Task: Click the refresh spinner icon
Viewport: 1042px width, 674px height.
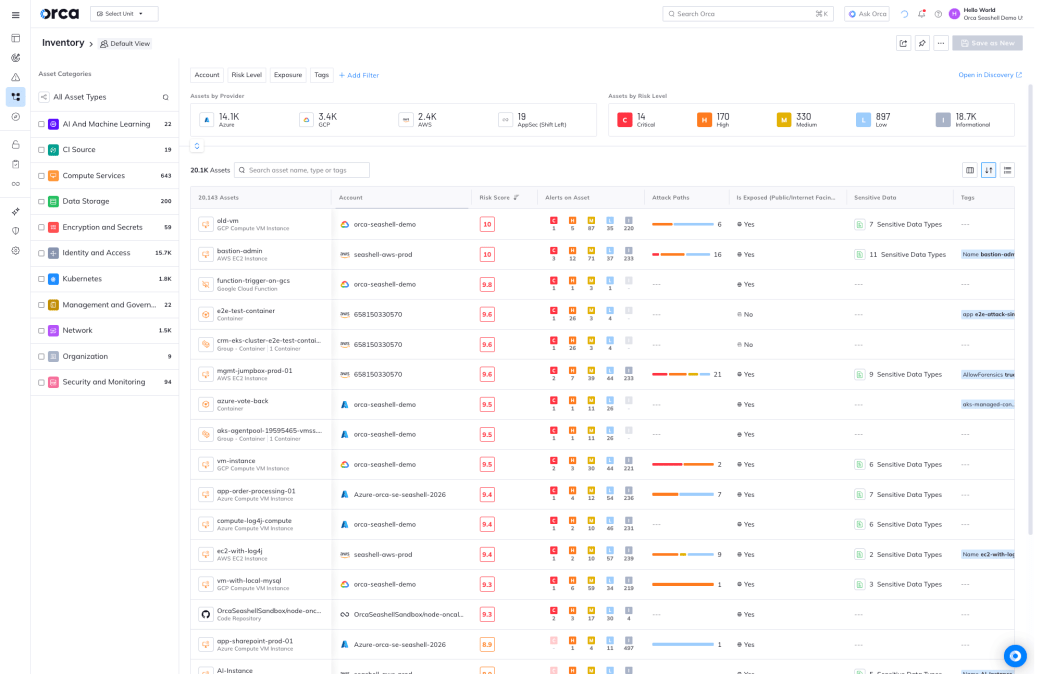Action: [x=904, y=14]
